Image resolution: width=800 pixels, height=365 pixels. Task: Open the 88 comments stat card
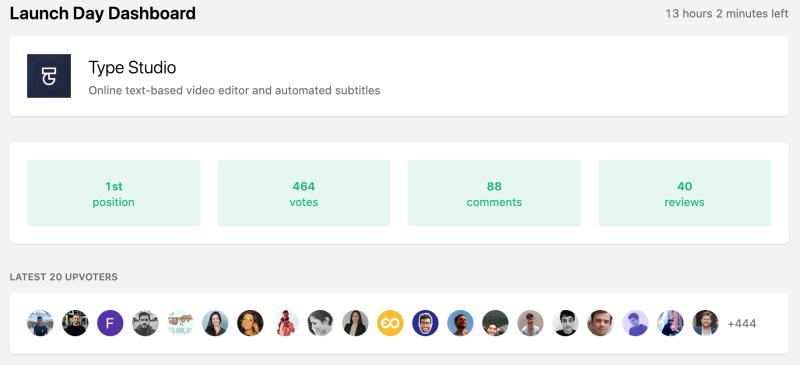(x=494, y=193)
